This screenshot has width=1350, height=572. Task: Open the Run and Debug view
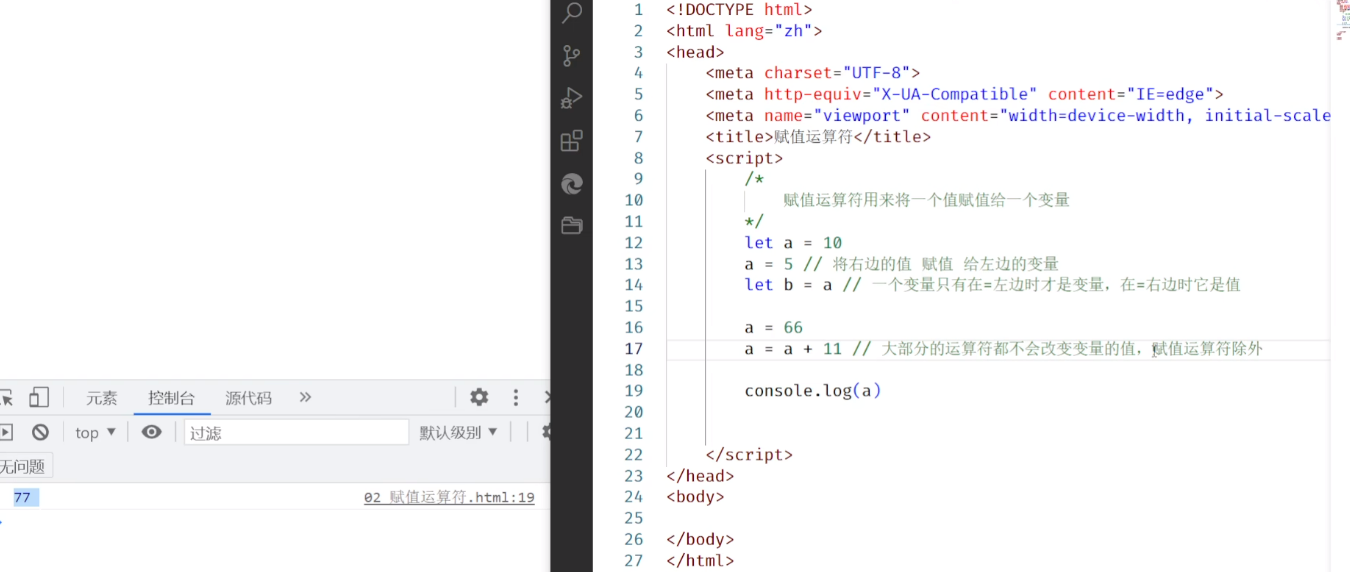point(572,98)
